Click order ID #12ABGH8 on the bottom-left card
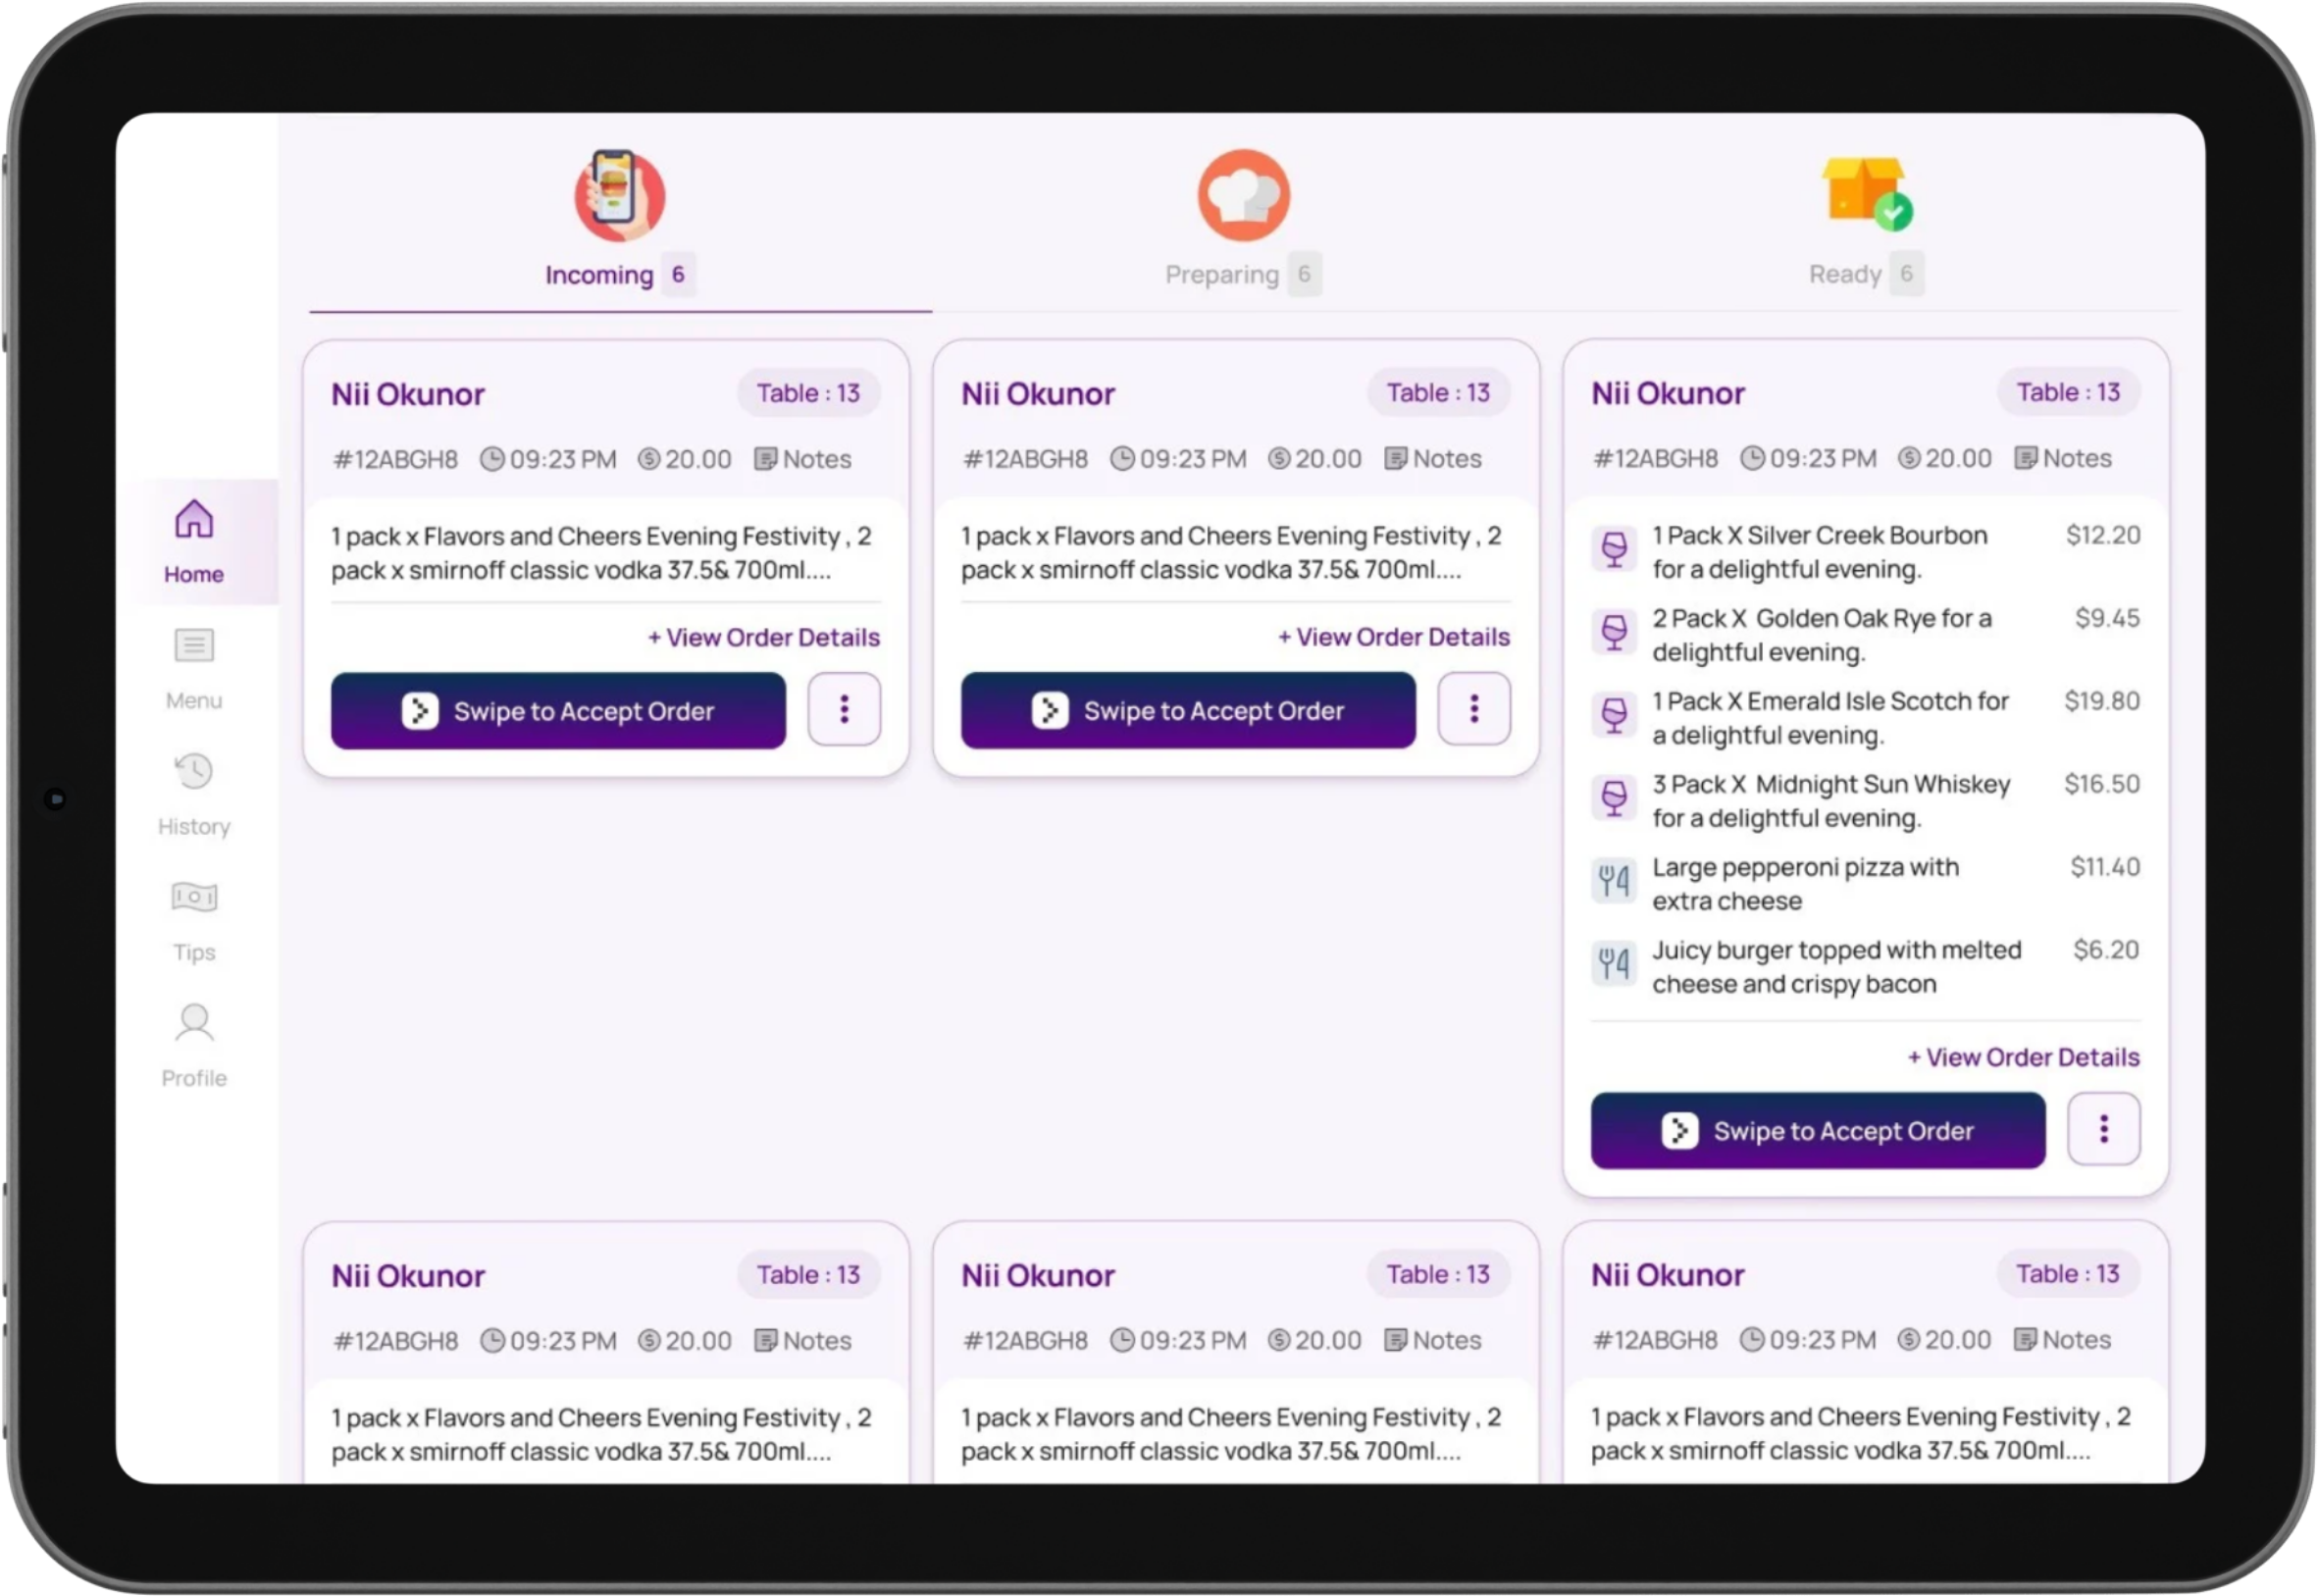The height and width of the screenshot is (1596, 2318). point(395,1341)
